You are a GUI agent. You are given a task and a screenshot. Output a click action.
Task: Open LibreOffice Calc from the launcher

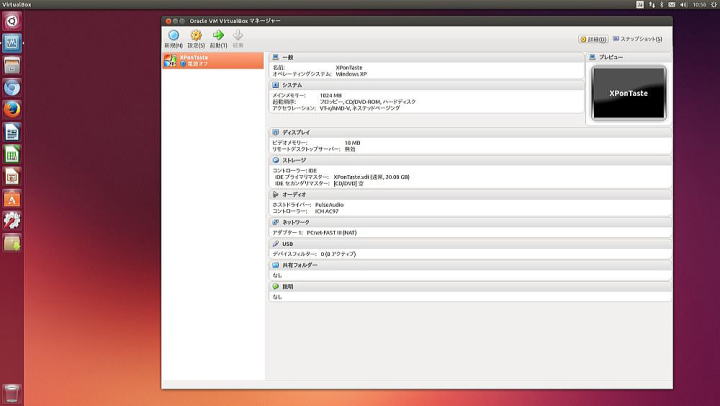tap(12, 154)
